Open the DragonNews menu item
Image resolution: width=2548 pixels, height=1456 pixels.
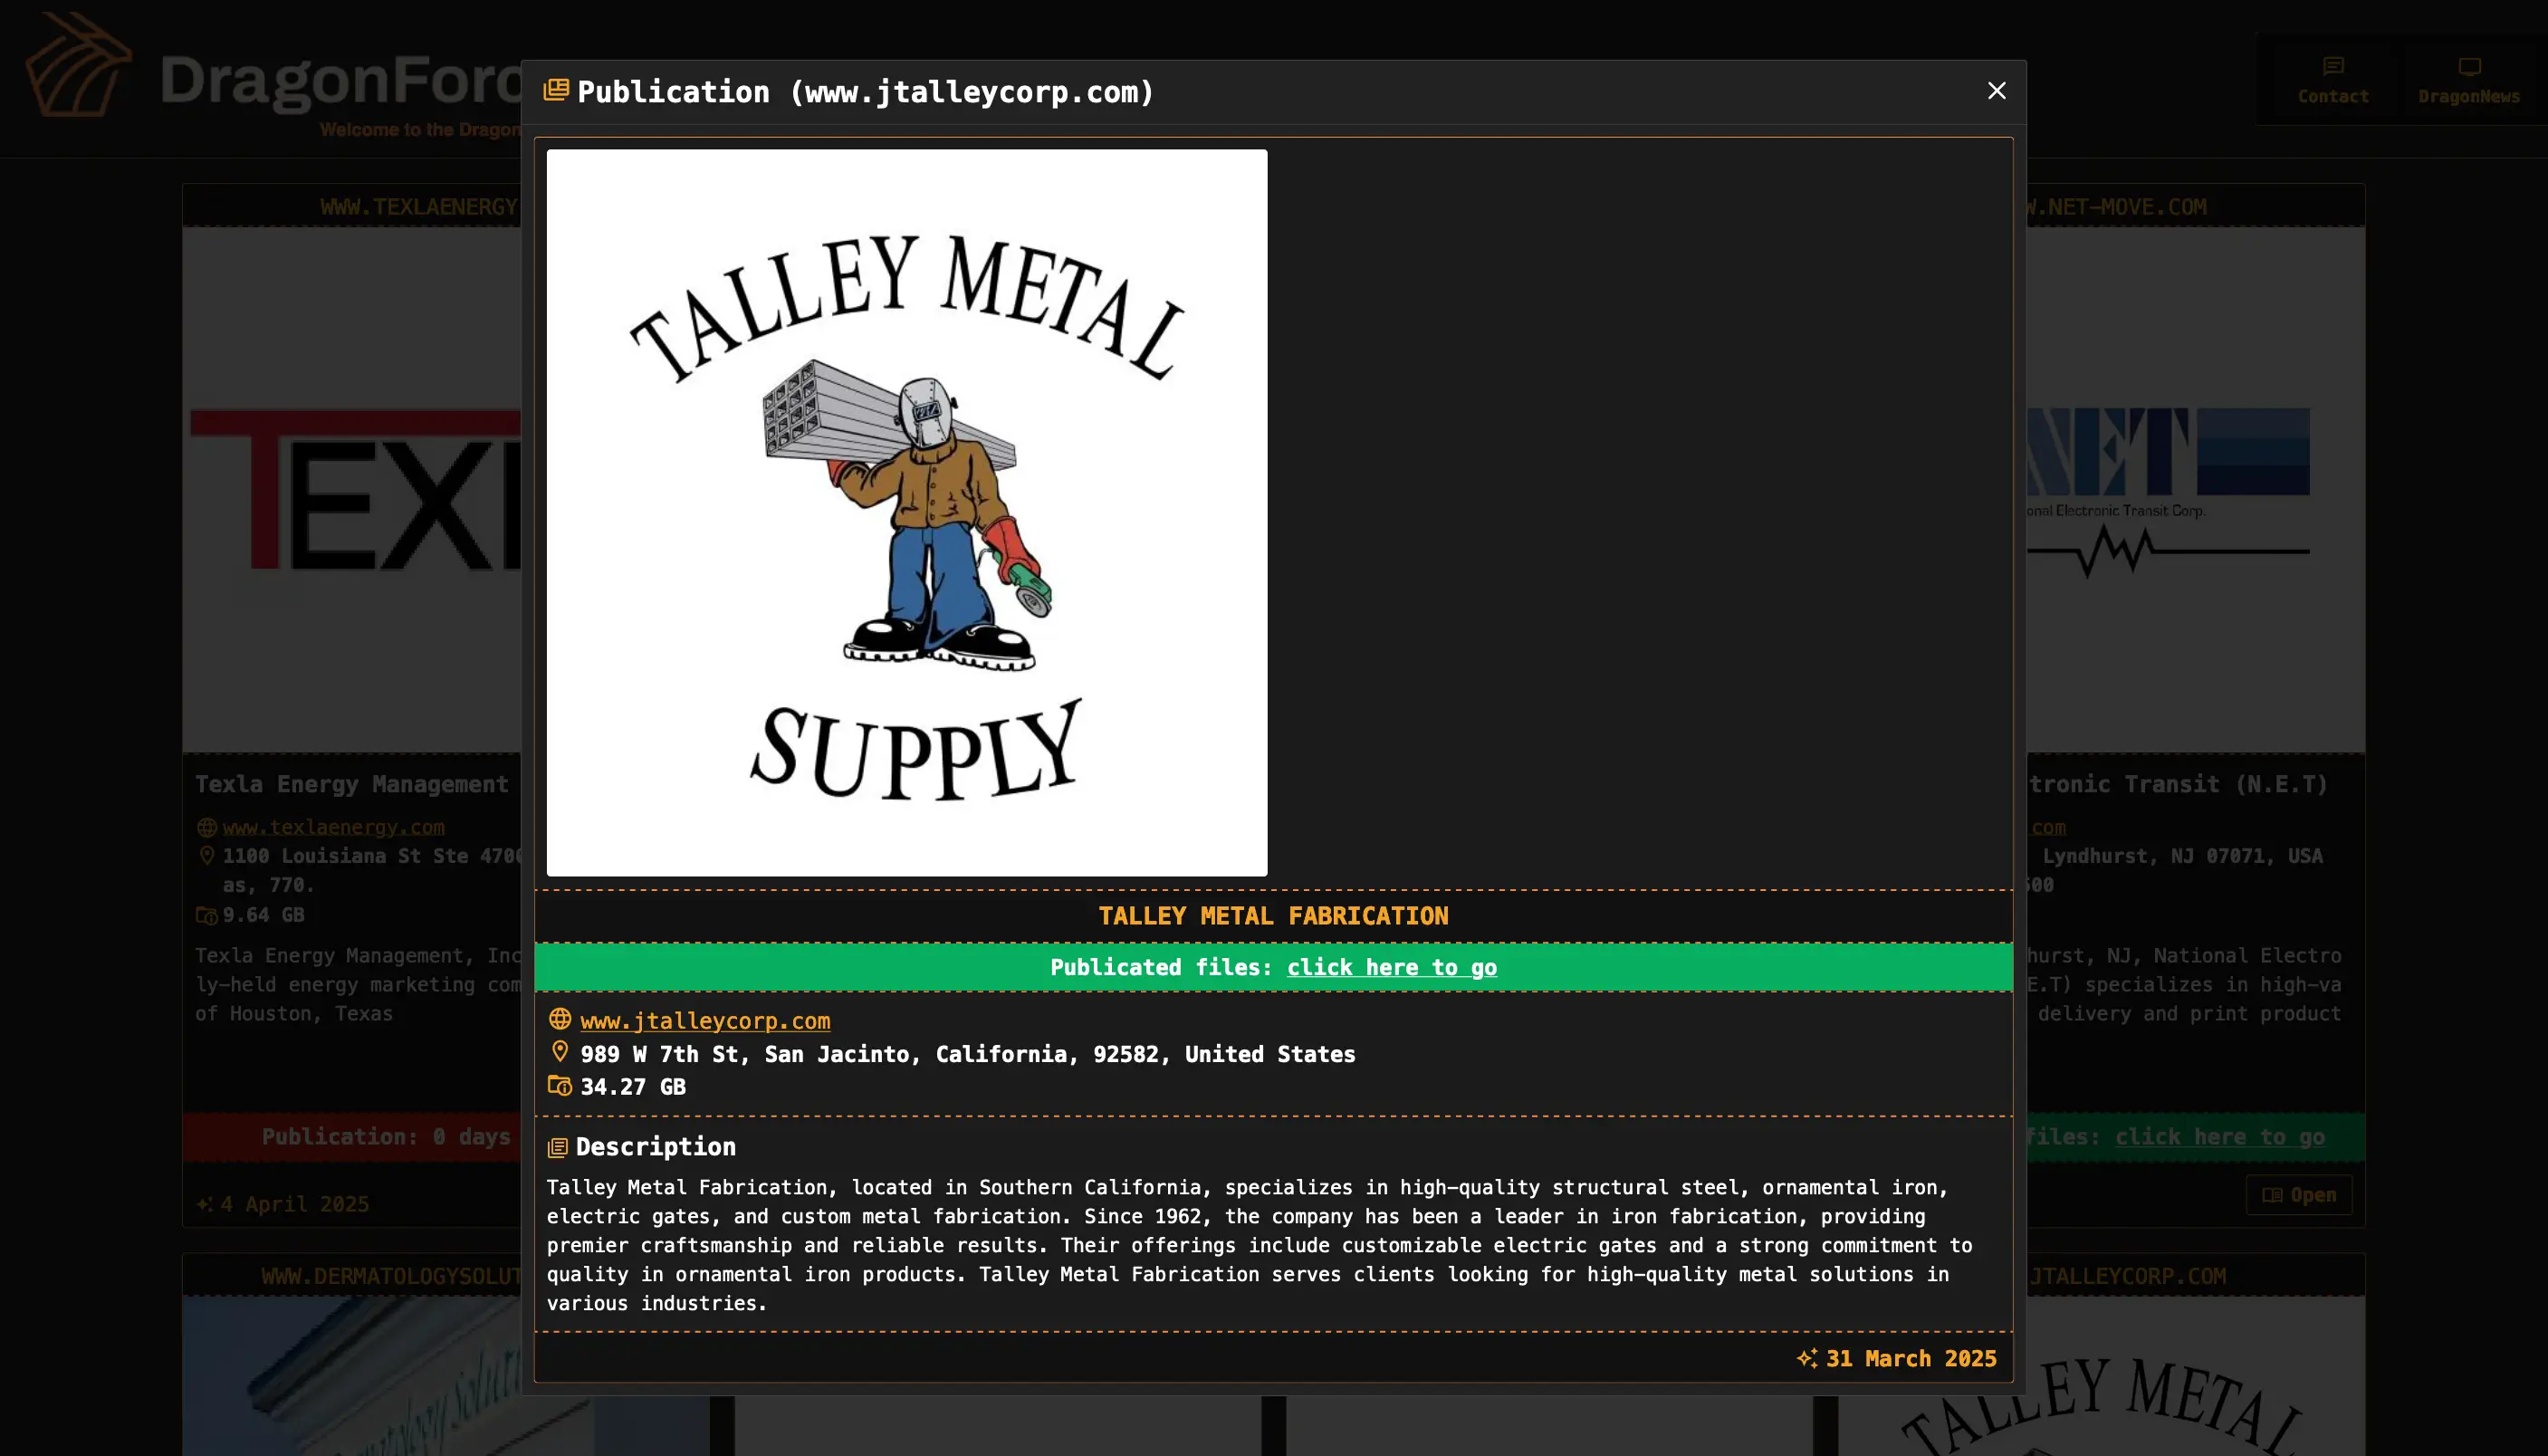click(x=2468, y=80)
